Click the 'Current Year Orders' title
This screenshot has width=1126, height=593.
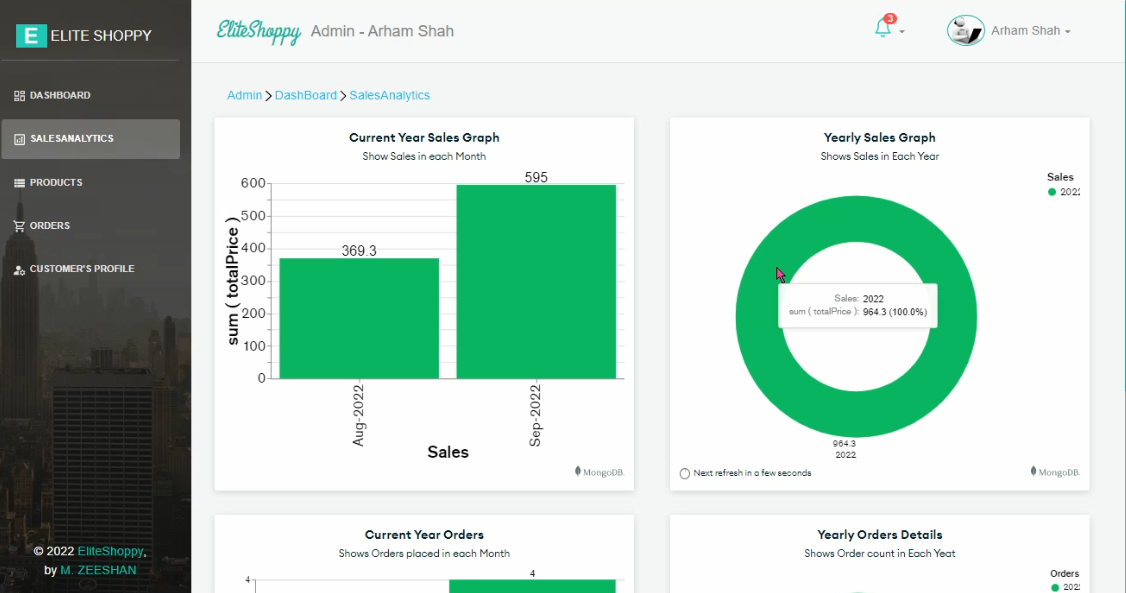point(424,535)
